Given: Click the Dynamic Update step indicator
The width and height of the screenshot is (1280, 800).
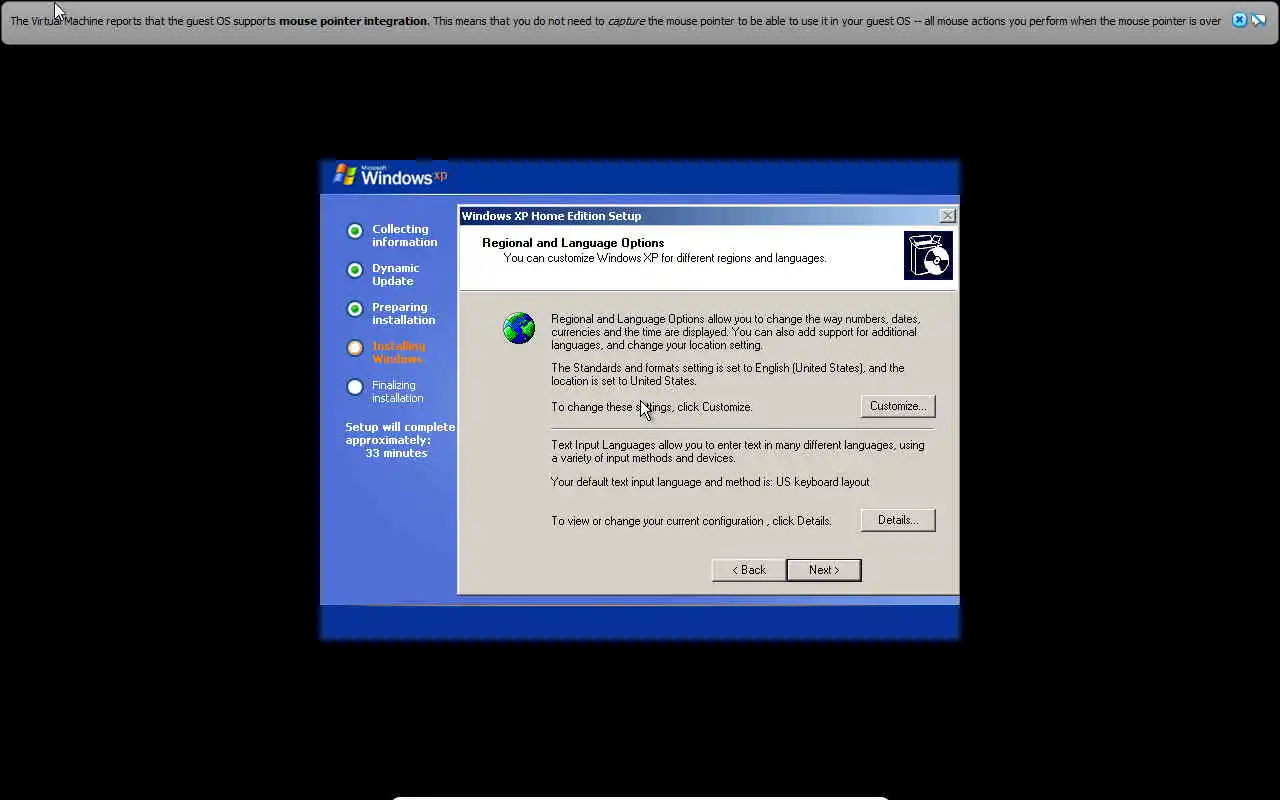Looking at the screenshot, I should pos(354,270).
